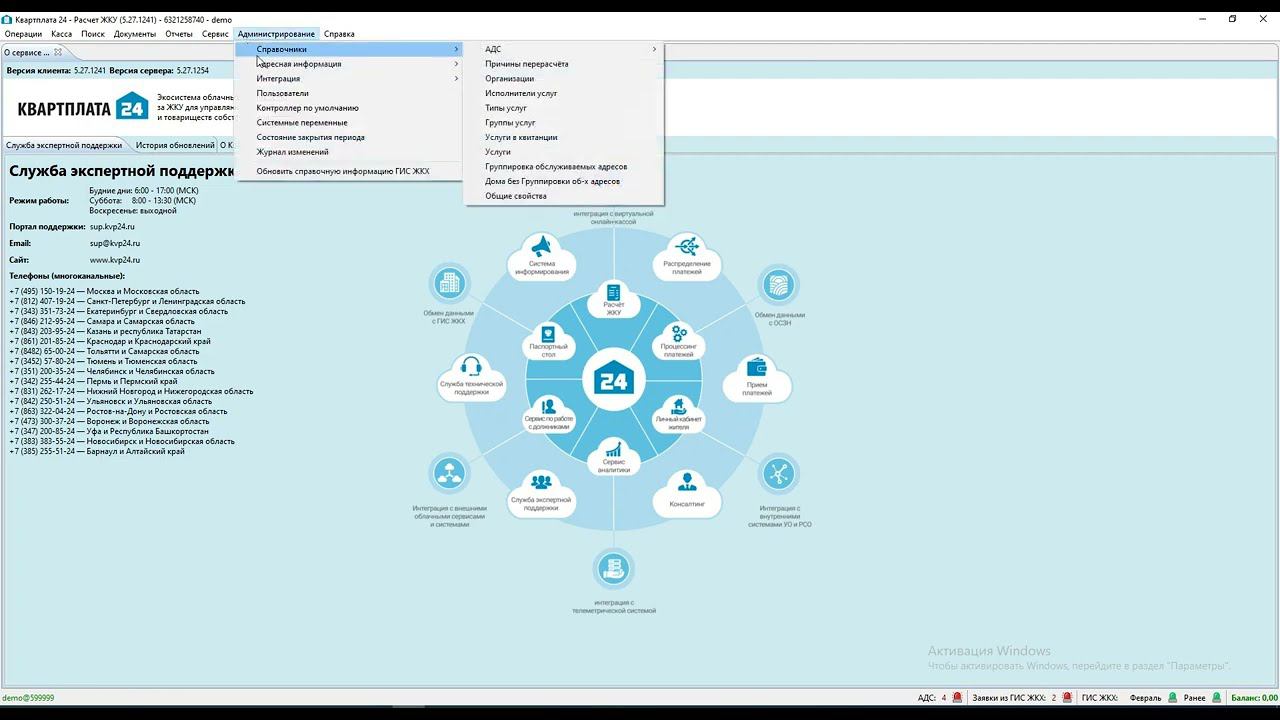Click Интеграция с внешними облачными сервисами icon
Image resolution: width=1280 pixels, height=720 pixels.
click(450, 474)
